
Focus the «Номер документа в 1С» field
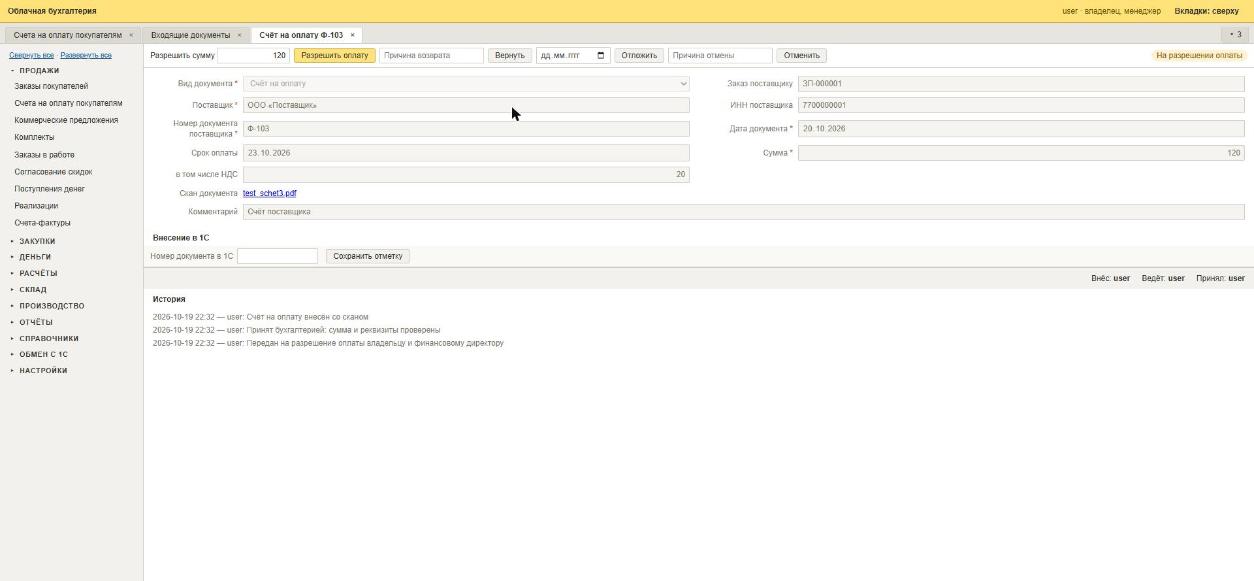tap(277, 256)
